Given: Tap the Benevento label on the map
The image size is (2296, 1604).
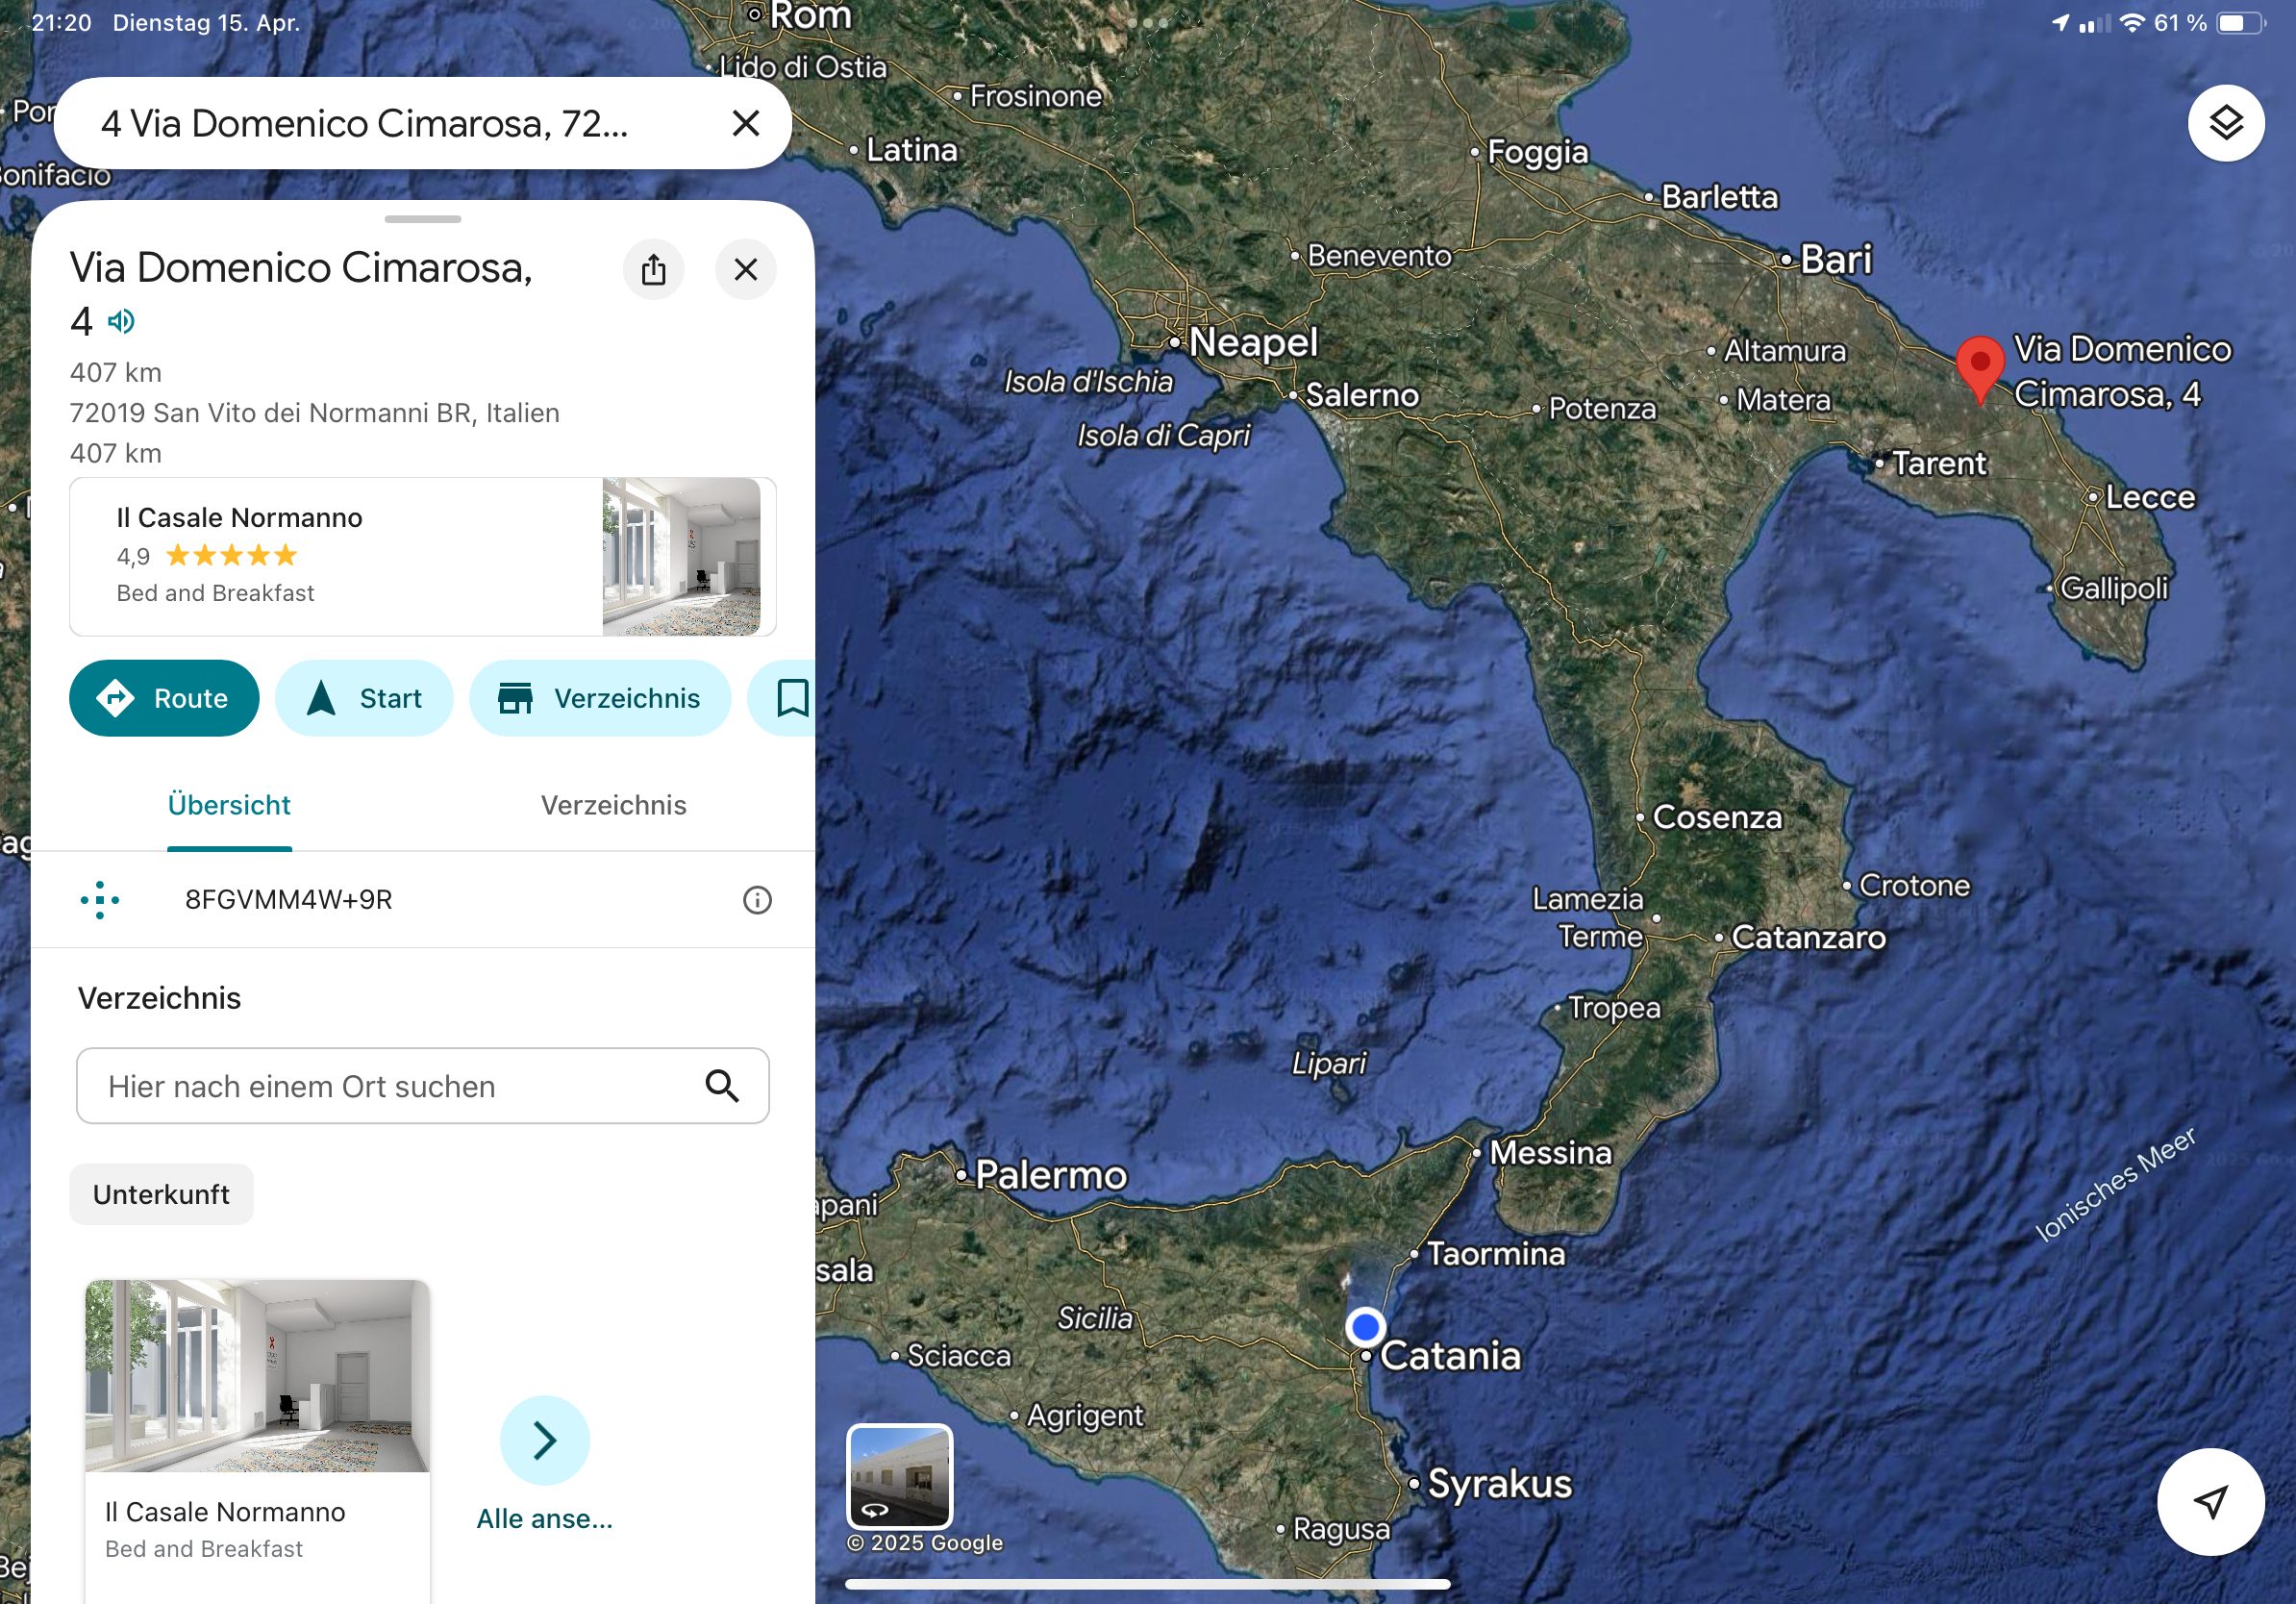Looking at the screenshot, I should click(1379, 256).
